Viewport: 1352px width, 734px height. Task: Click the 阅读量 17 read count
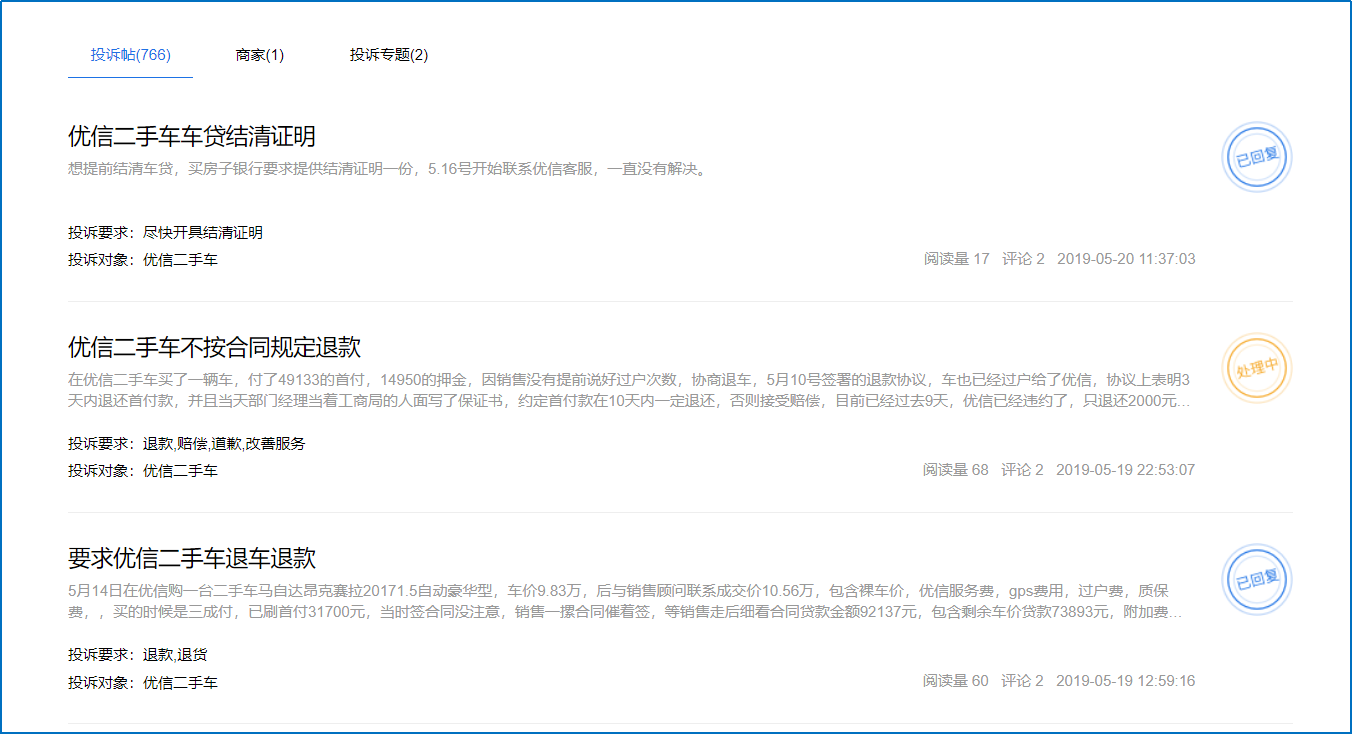[x=957, y=259]
